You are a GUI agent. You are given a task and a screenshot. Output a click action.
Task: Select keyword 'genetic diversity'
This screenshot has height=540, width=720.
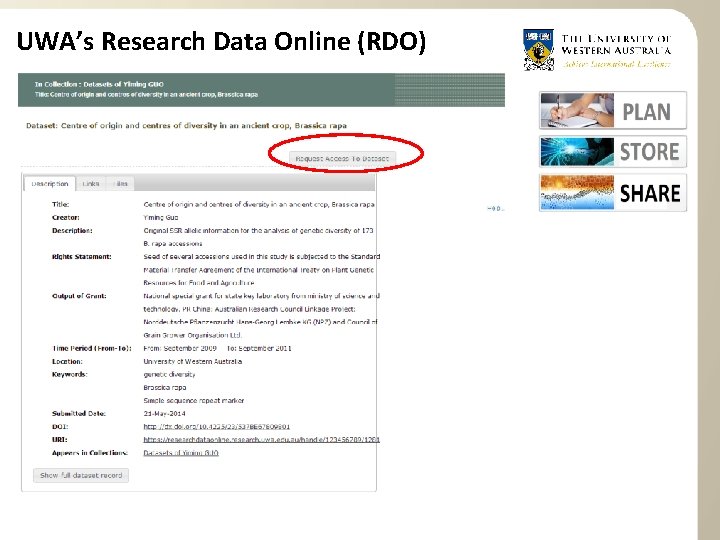click(x=169, y=374)
